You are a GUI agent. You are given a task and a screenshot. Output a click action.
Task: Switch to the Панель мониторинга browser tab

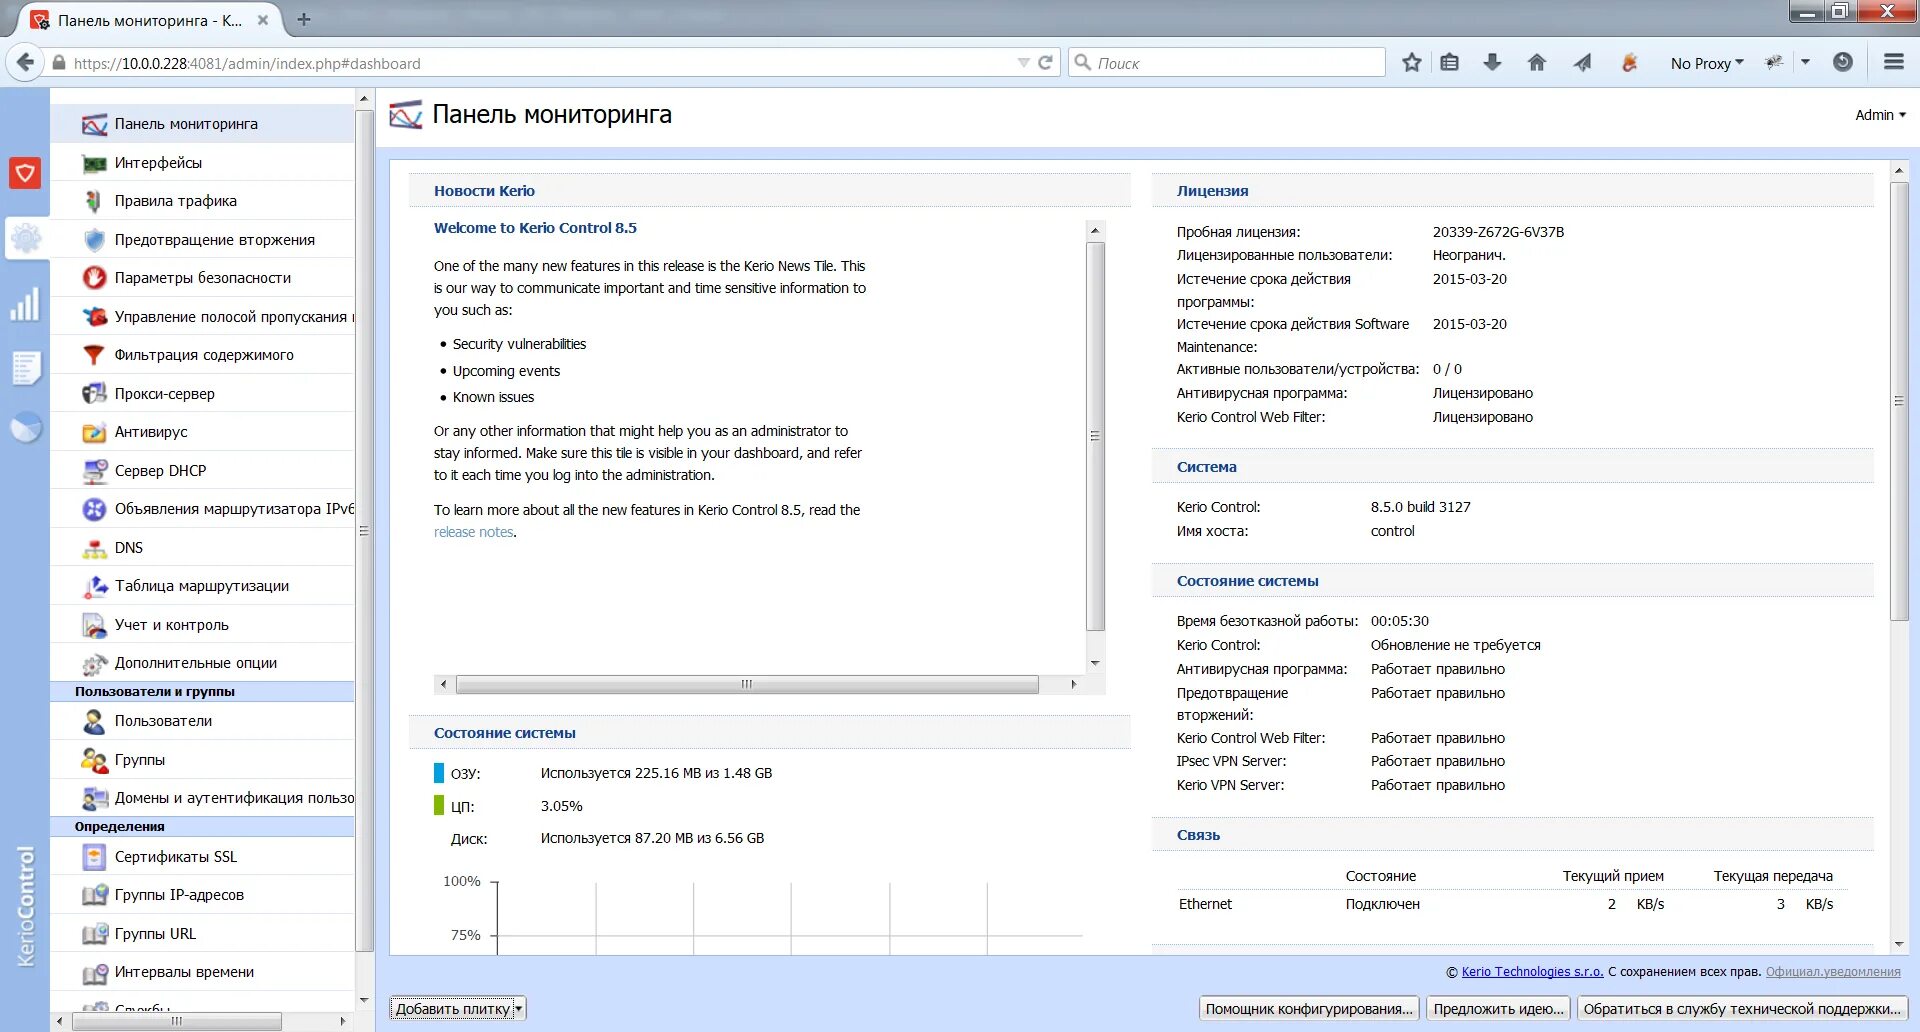click(150, 20)
